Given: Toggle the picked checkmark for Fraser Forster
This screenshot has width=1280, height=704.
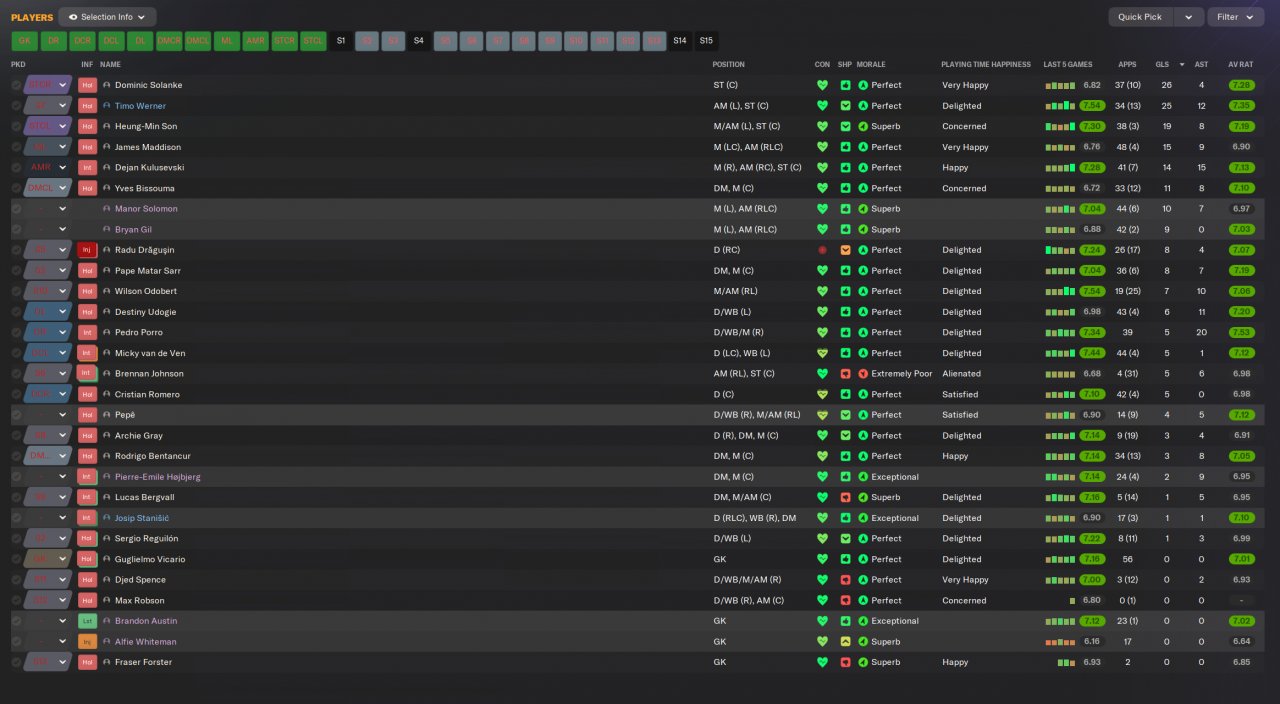Looking at the screenshot, I should coord(16,662).
